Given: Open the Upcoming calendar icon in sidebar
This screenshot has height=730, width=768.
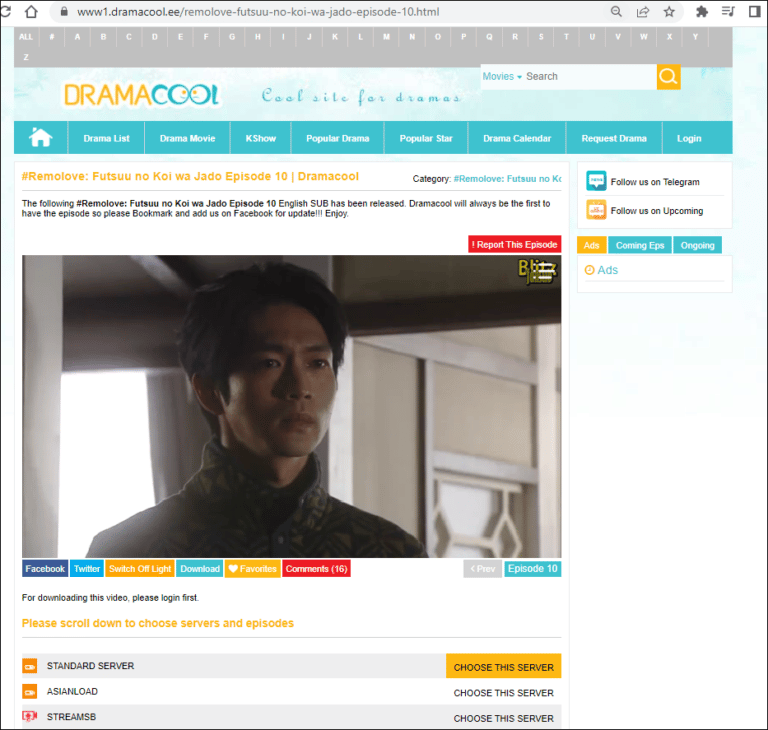Looking at the screenshot, I should click(596, 210).
